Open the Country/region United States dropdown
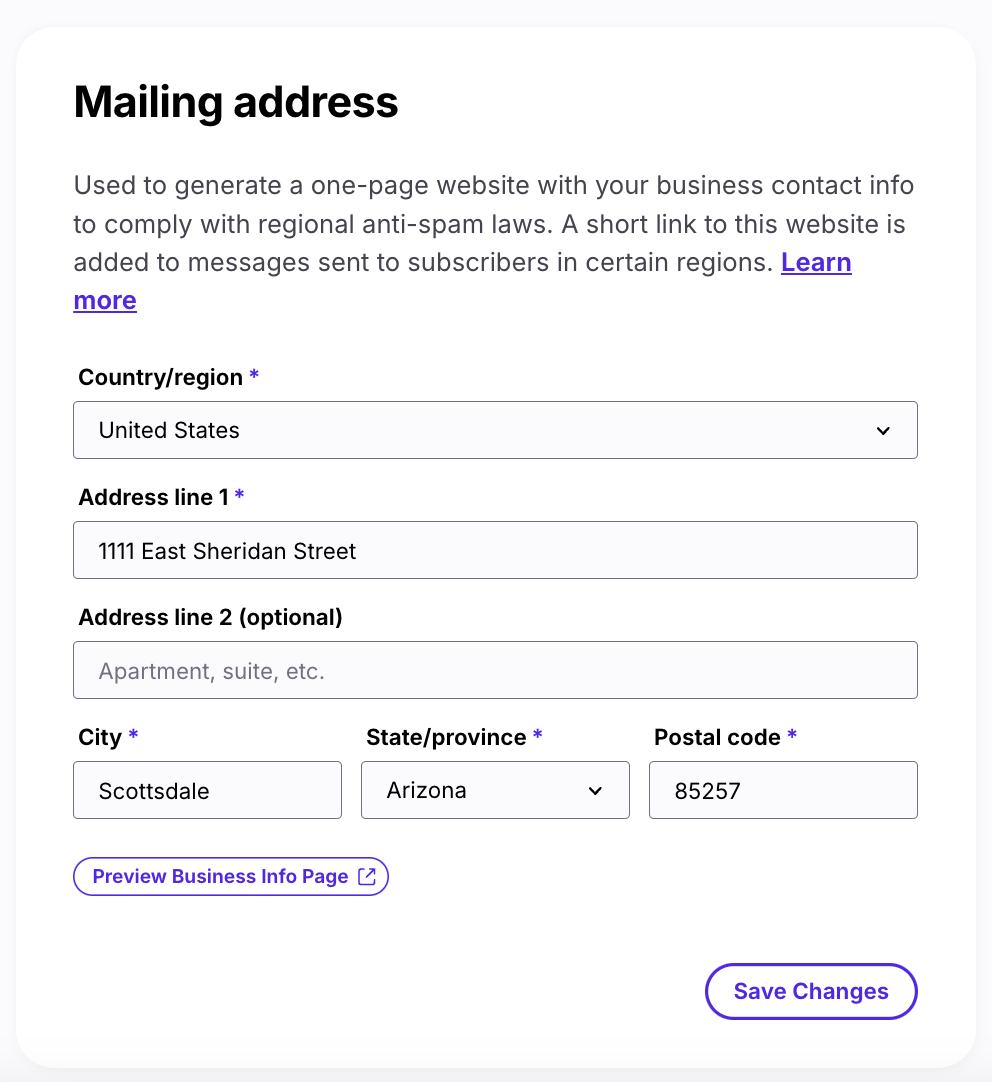The height and width of the screenshot is (1082, 992). point(495,430)
